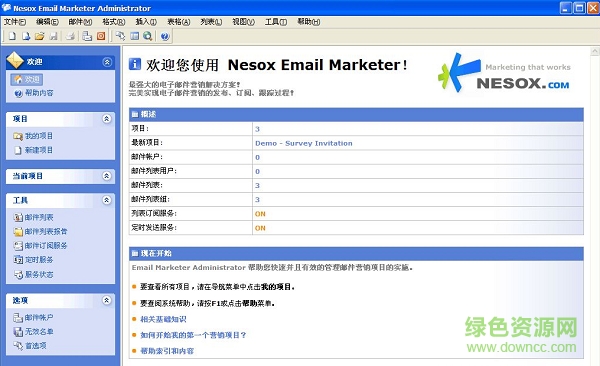Click the help icon beside 帮助内容
The image size is (600, 366).
(x=18, y=93)
